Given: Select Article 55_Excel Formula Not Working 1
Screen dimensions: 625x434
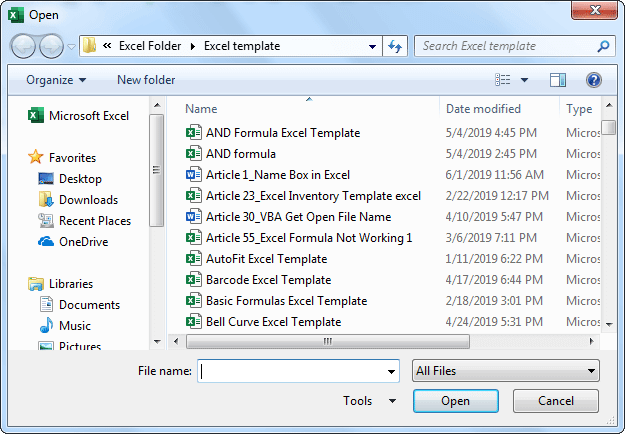Looking at the screenshot, I should pyautogui.click(x=299, y=238).
